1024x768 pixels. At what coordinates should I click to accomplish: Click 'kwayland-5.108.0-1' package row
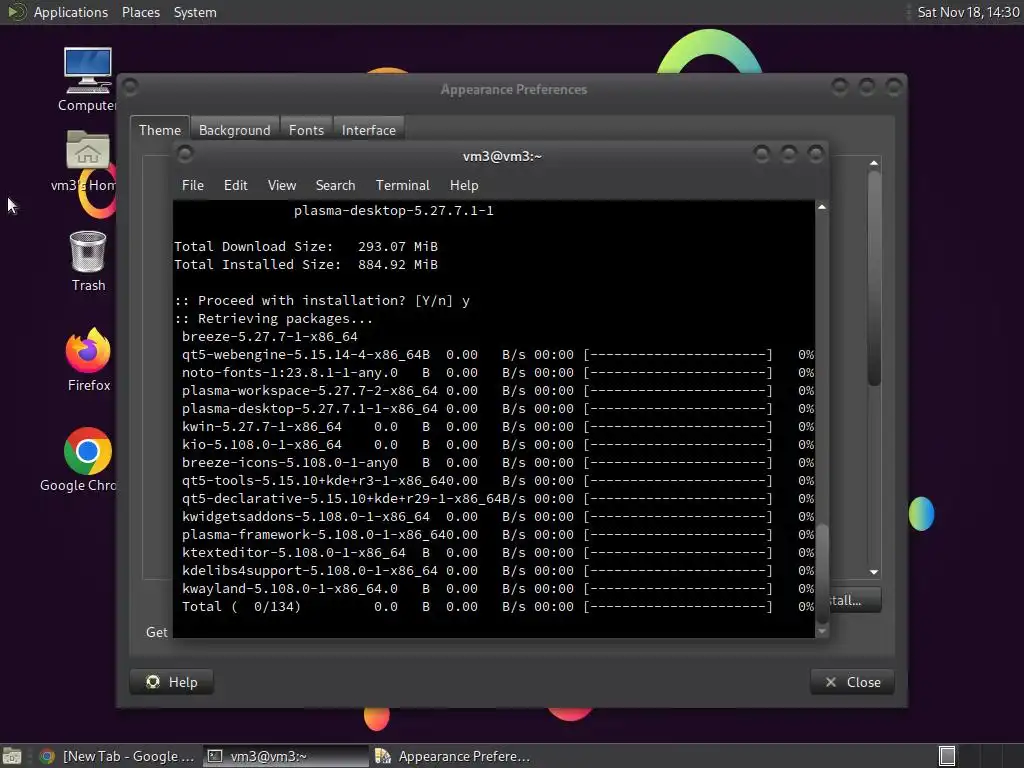[498, 588]
